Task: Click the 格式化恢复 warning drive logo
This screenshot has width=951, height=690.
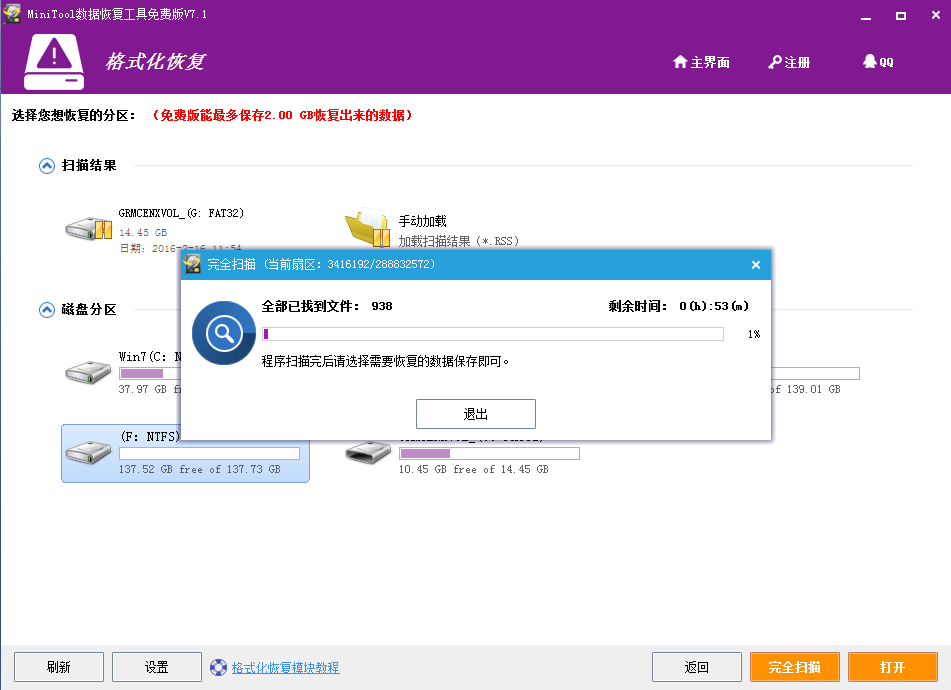Action: pyautogui.click(x=54, y=62)
